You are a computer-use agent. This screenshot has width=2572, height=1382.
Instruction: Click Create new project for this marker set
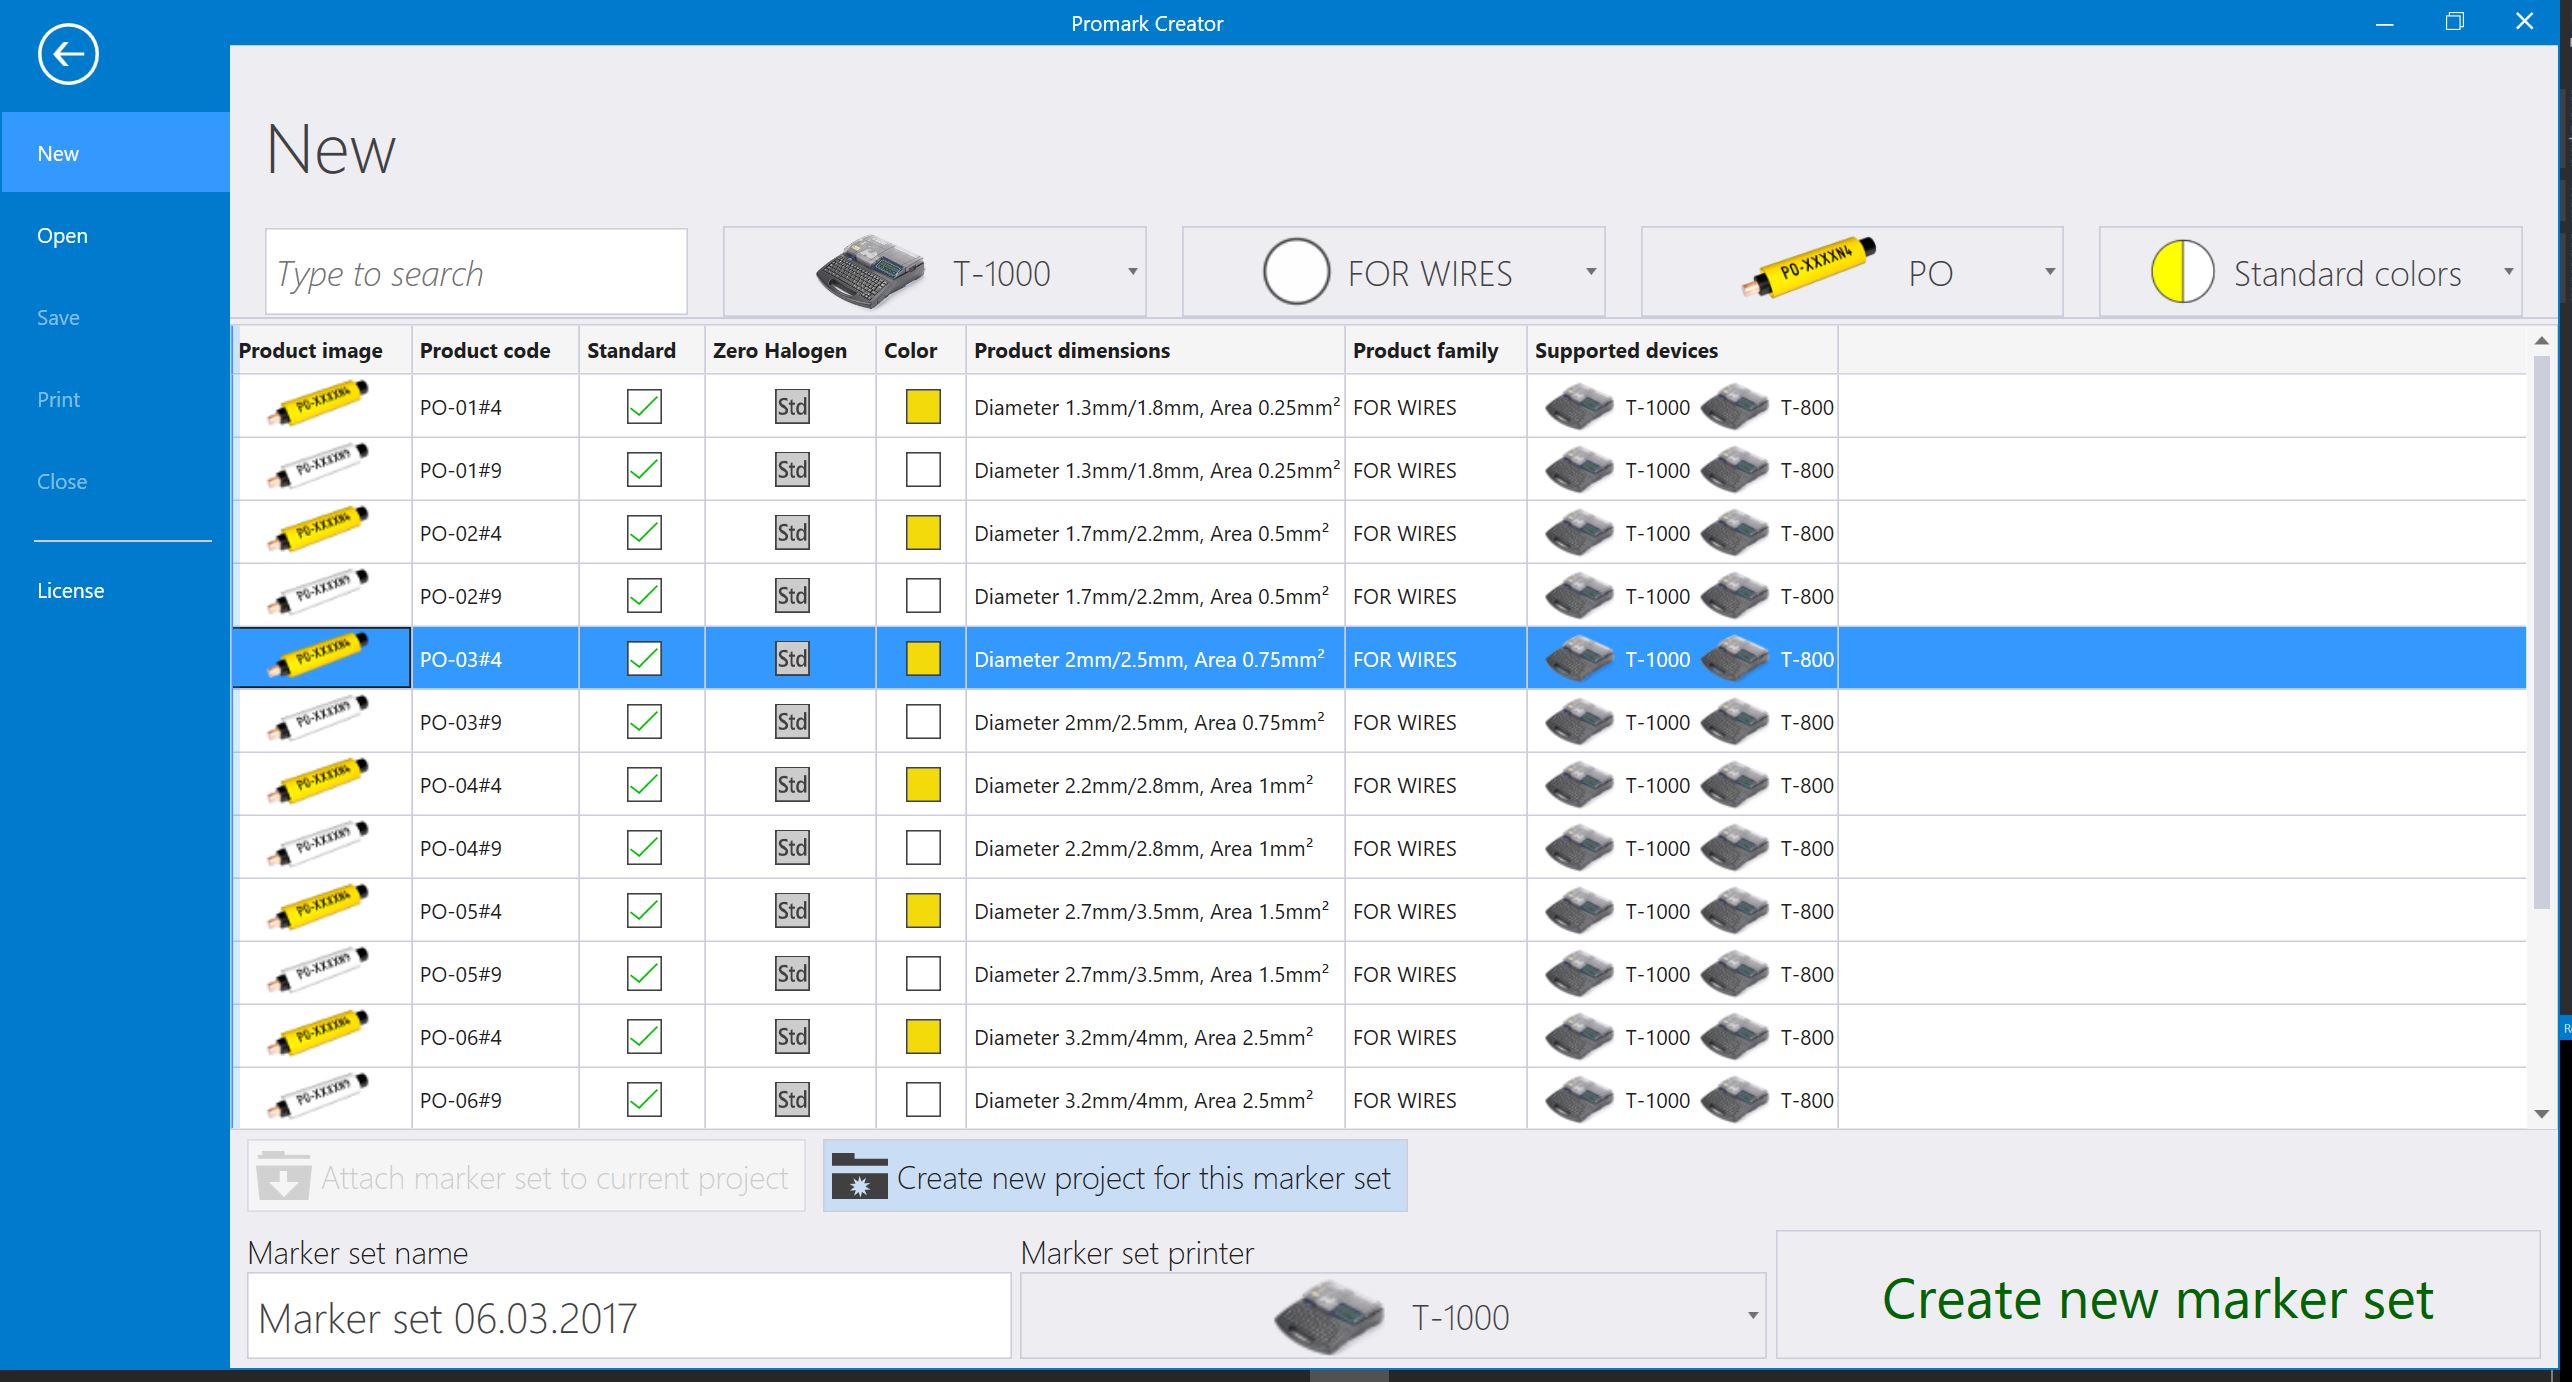pyautogui.click(x=1115, y=1176)
